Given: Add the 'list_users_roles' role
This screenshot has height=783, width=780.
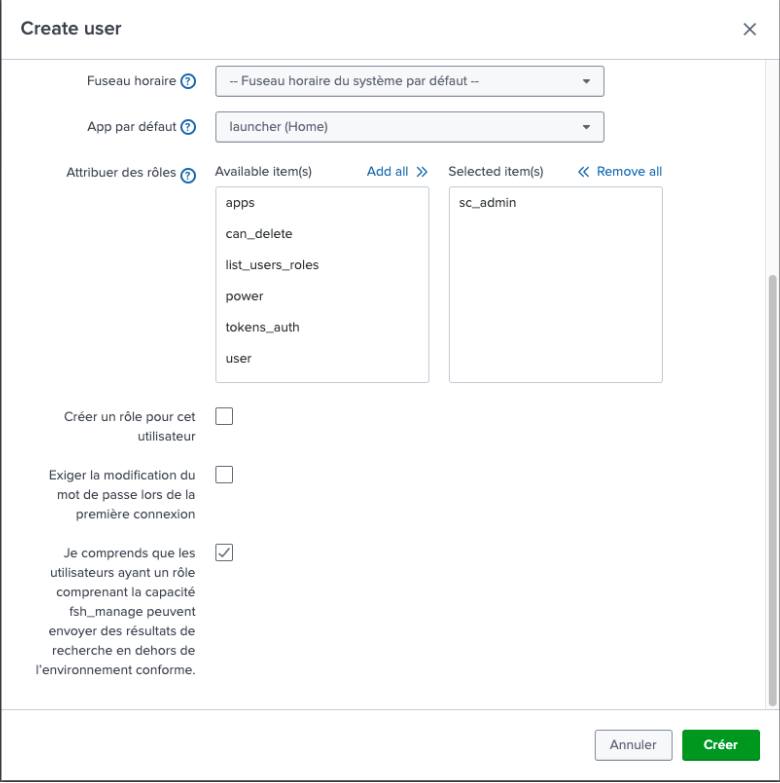Looking at the screenshot, I should (x=272, y=265).
